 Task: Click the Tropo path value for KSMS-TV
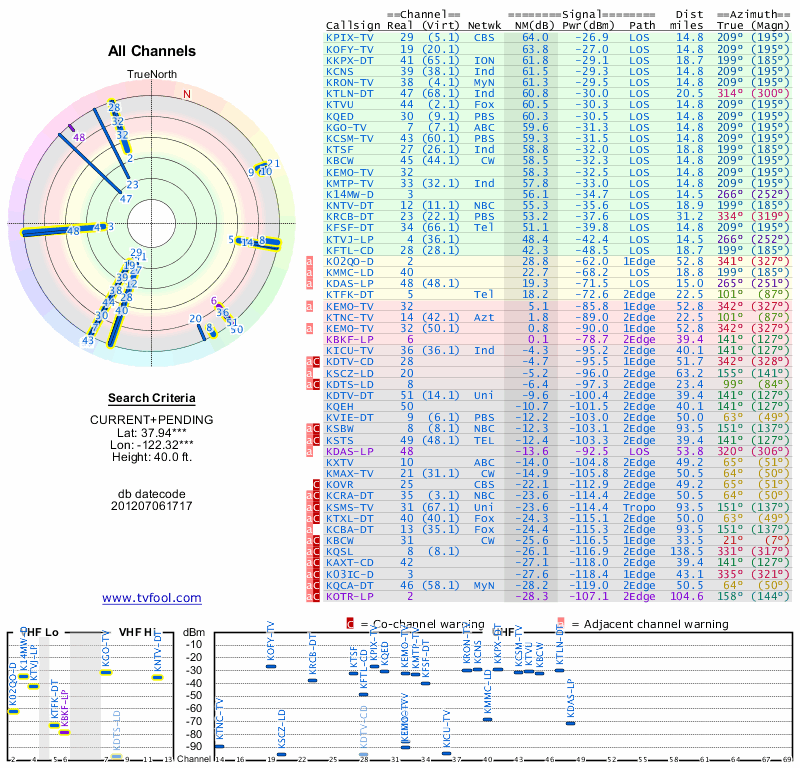coord(639,508)
